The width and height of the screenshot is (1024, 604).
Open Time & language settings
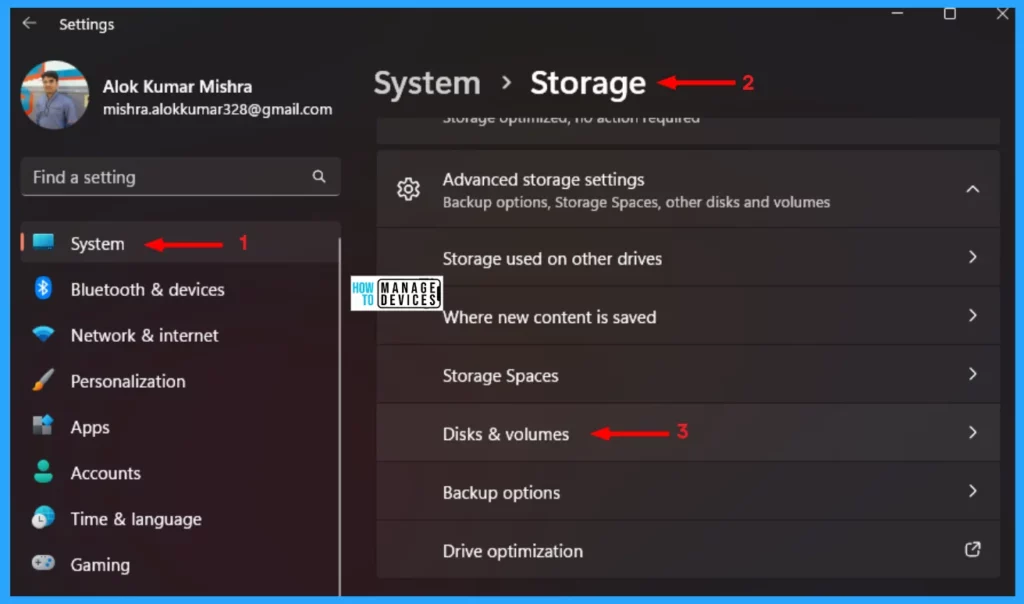(x=136, y=519)
